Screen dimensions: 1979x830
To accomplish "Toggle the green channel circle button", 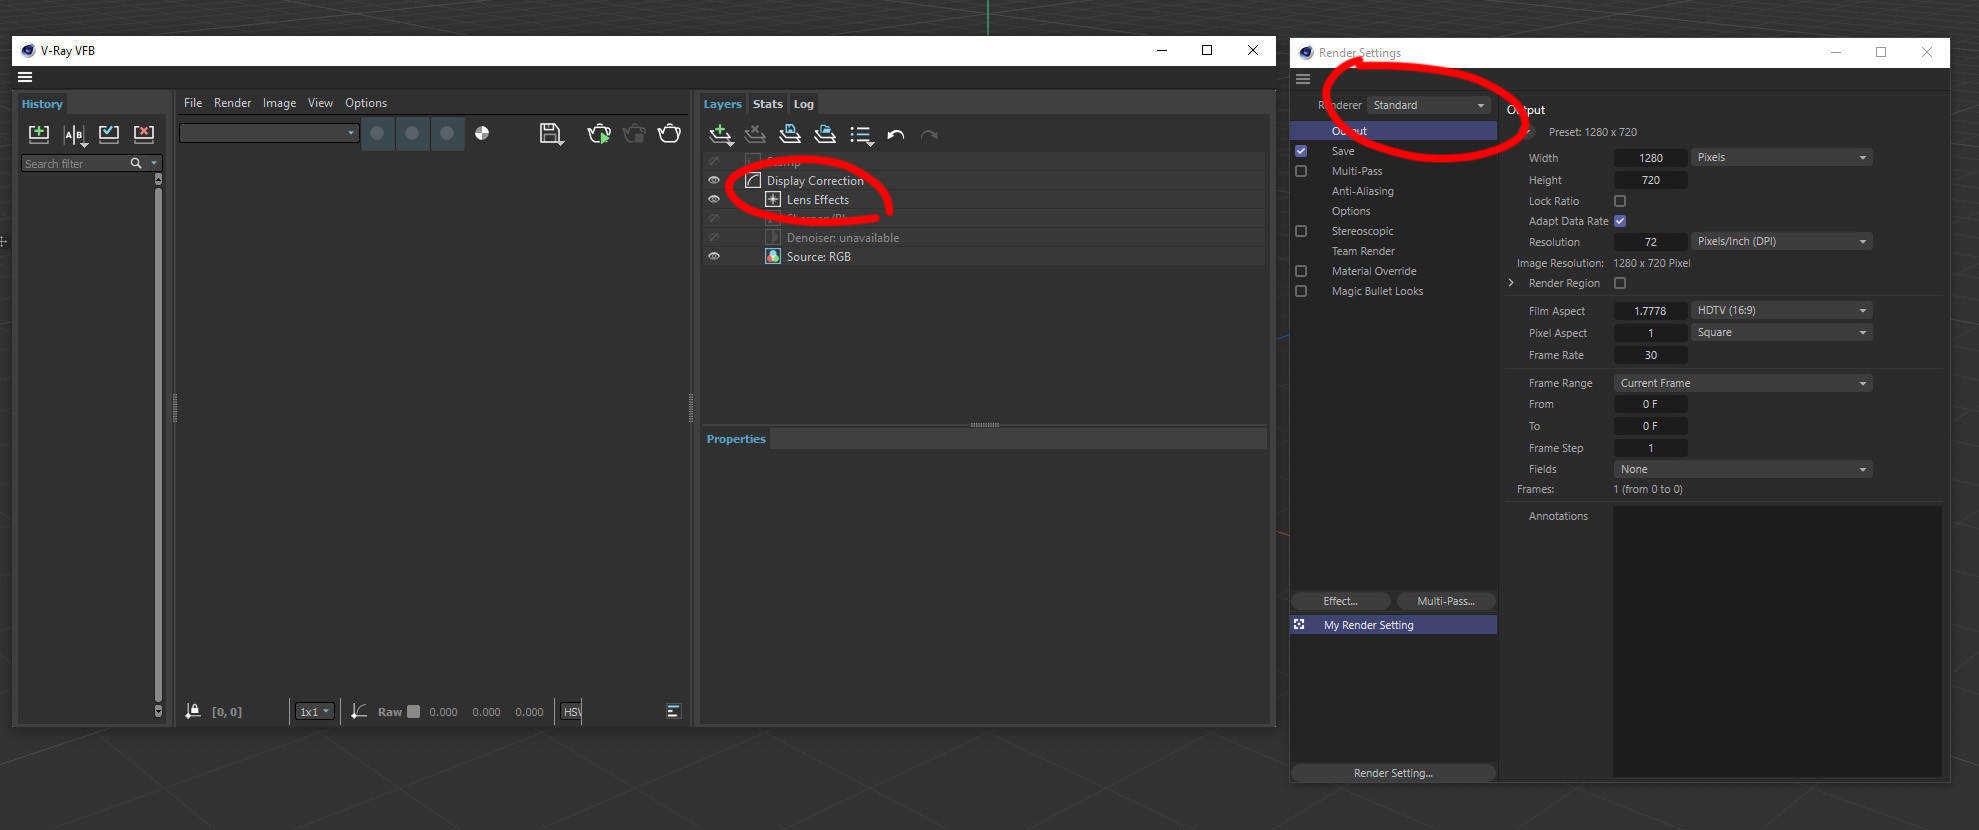I will pyautogui.click(x=412, y=133).
